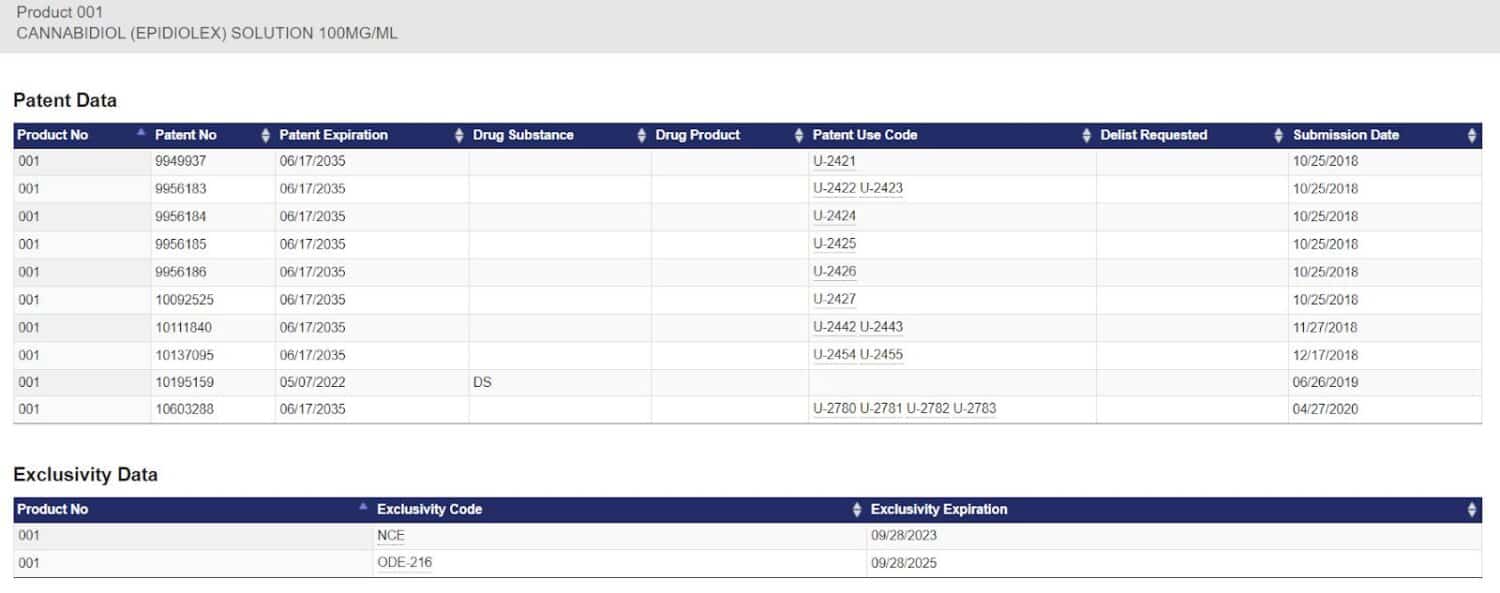Sort by Exclusivity Expiration icon

click(1471, 510)
